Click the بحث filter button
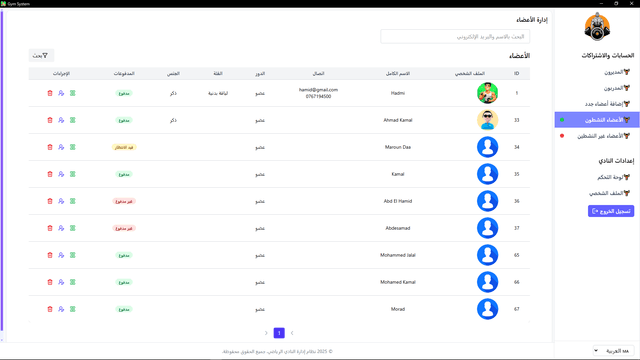640x360 pixels. 41,56
